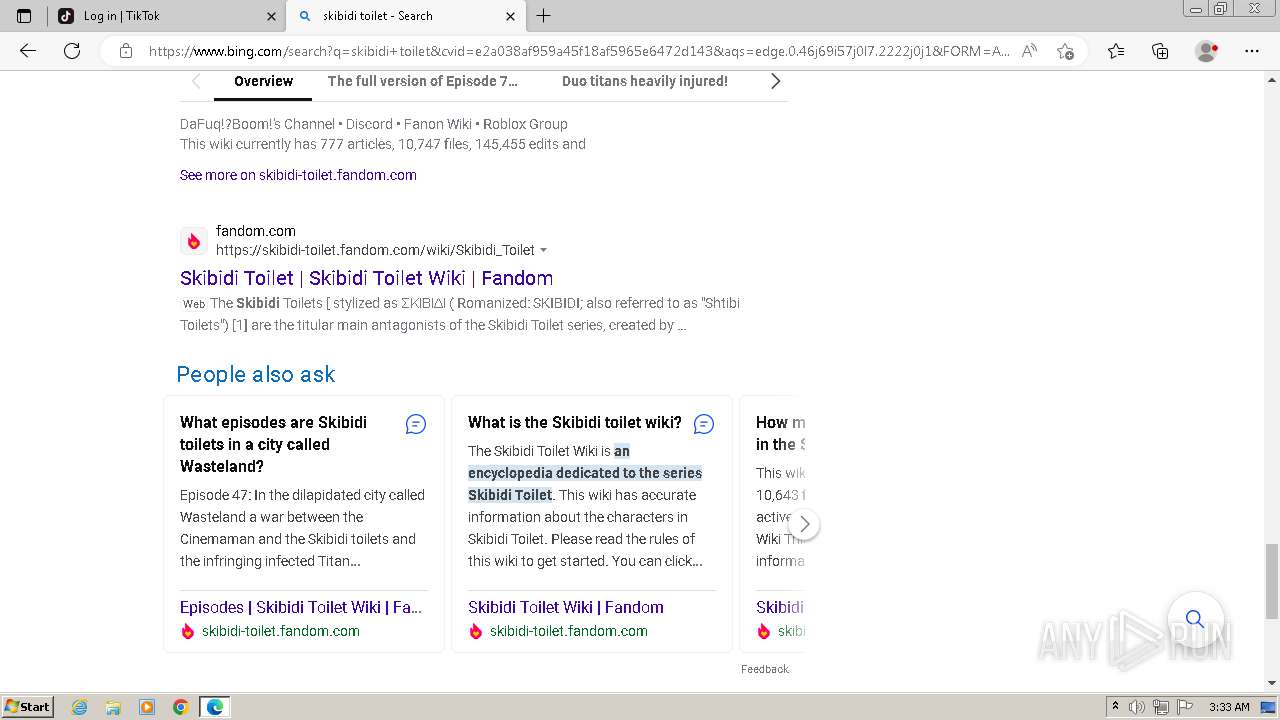The image size is (1280, 720).
Task: Visit skibidi-toilet.fandom.com under Episodes card
Action: pos(281,631)
